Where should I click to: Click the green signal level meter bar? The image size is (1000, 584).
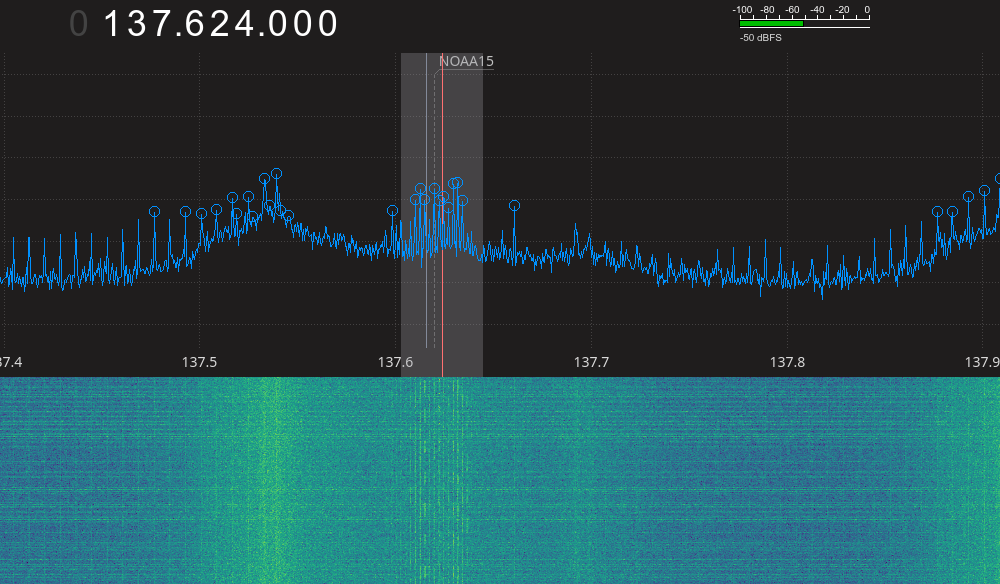[x=771, y=23]
